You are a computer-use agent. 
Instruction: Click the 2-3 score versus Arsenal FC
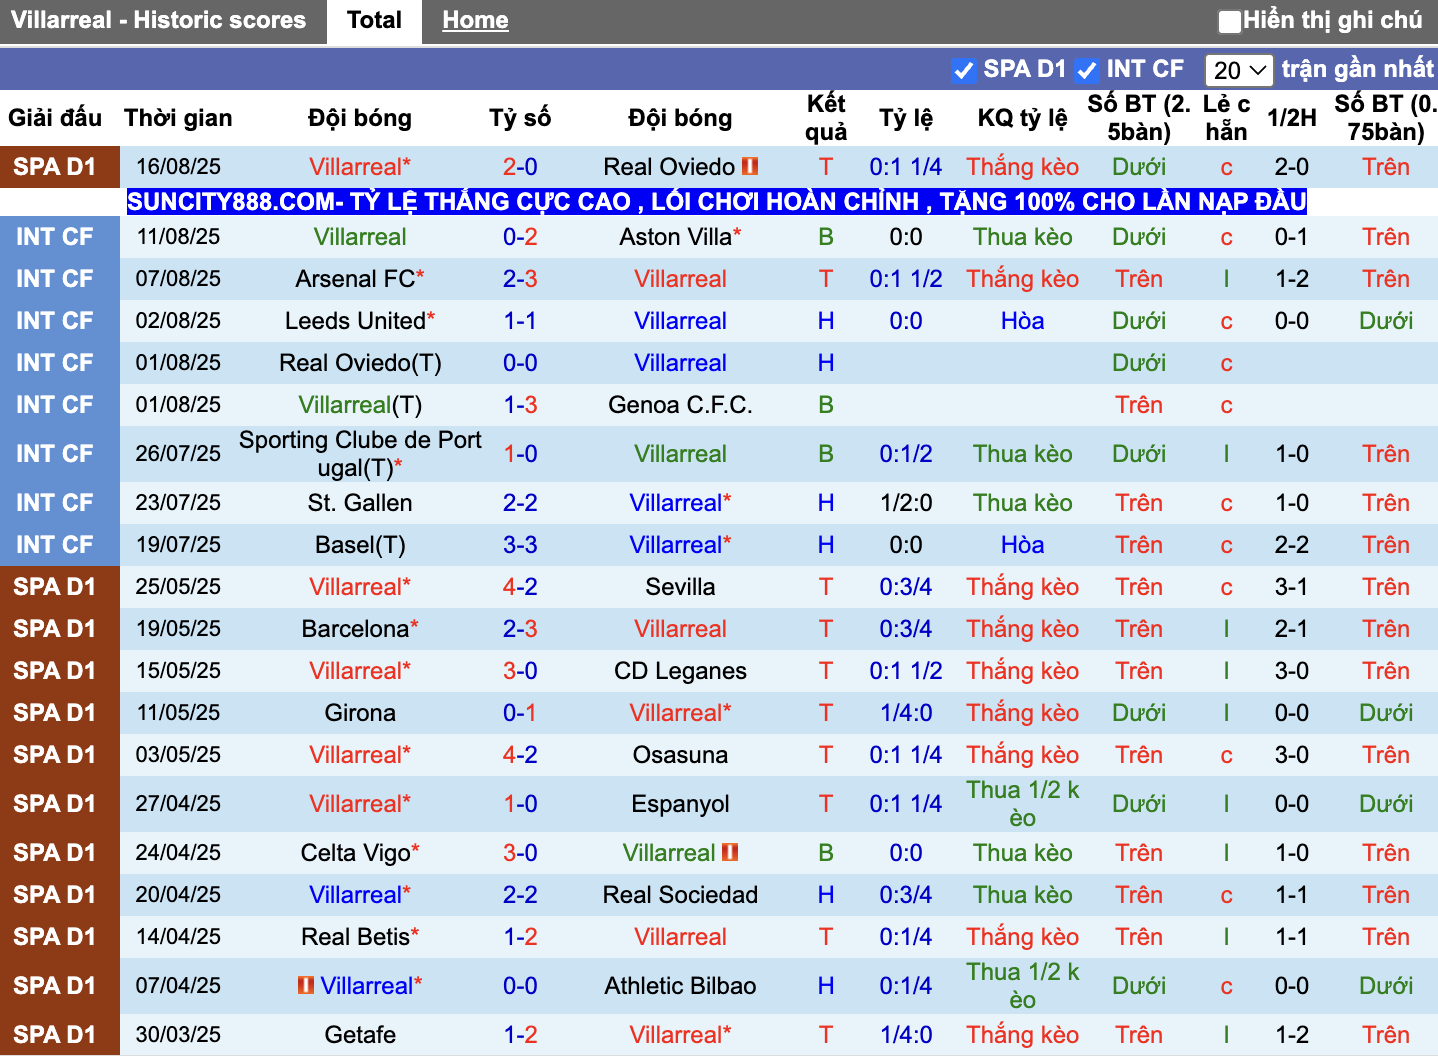(520, 279)
